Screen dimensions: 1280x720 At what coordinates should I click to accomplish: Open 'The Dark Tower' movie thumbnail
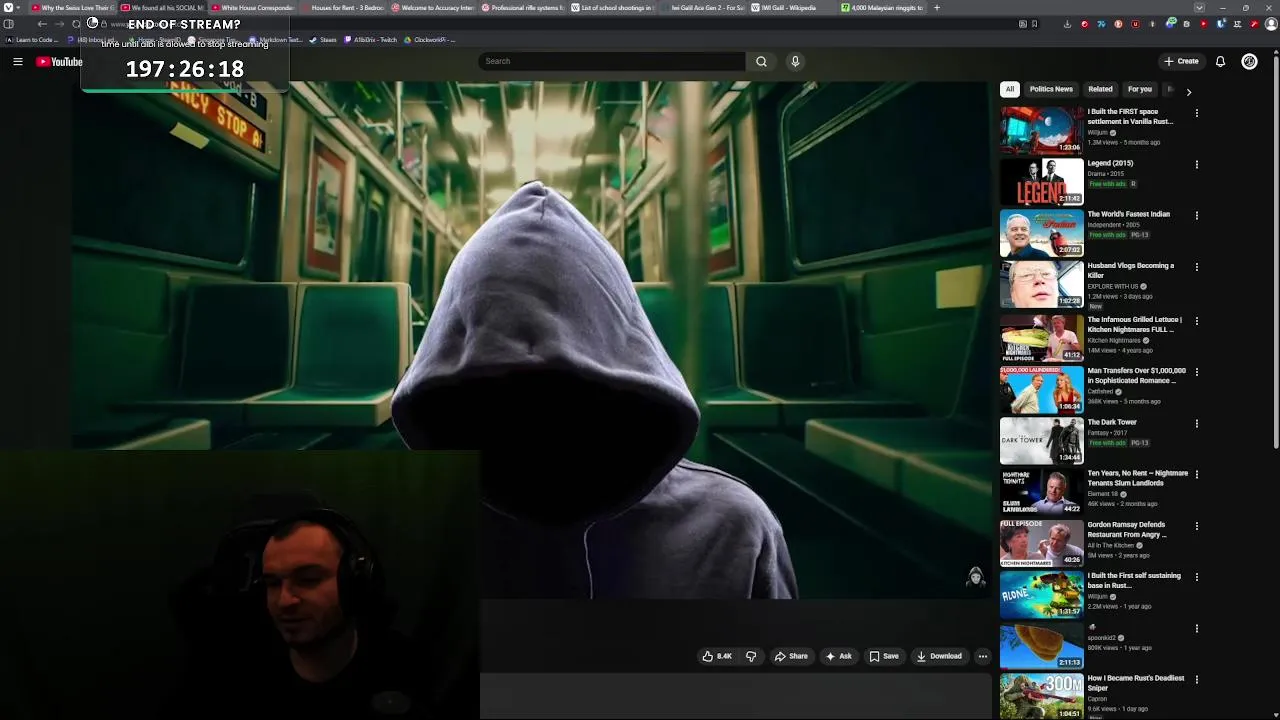[x=1042, y=441]
